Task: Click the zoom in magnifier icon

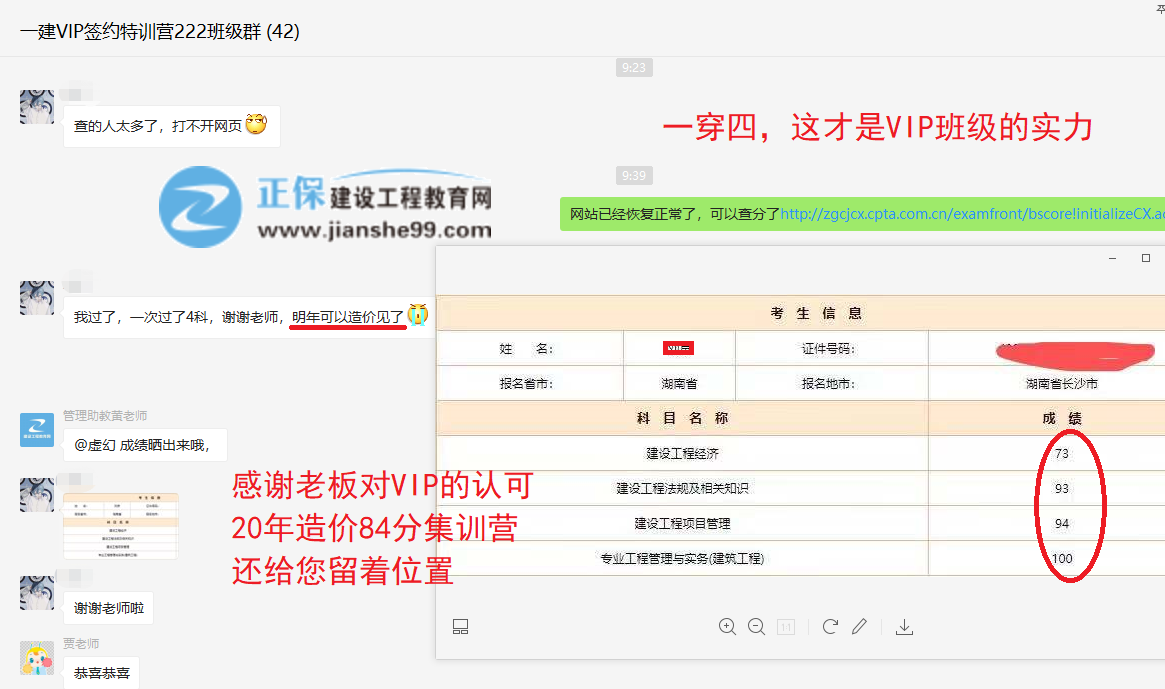Action: pos(727,627)
